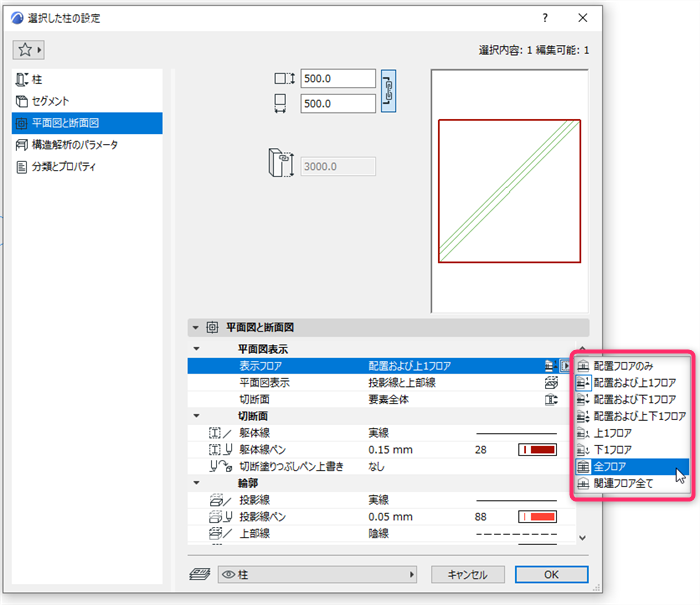700x605 pixels.
Task: Click the 上部線 dashed line sample
Action: tap(517, 534)
